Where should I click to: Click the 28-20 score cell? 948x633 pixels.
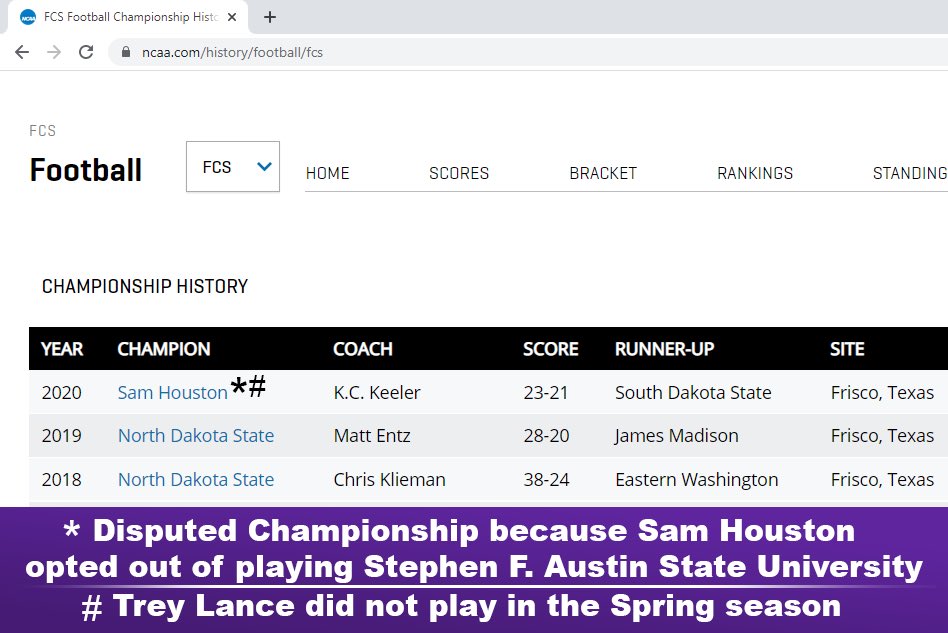point(546,436)
